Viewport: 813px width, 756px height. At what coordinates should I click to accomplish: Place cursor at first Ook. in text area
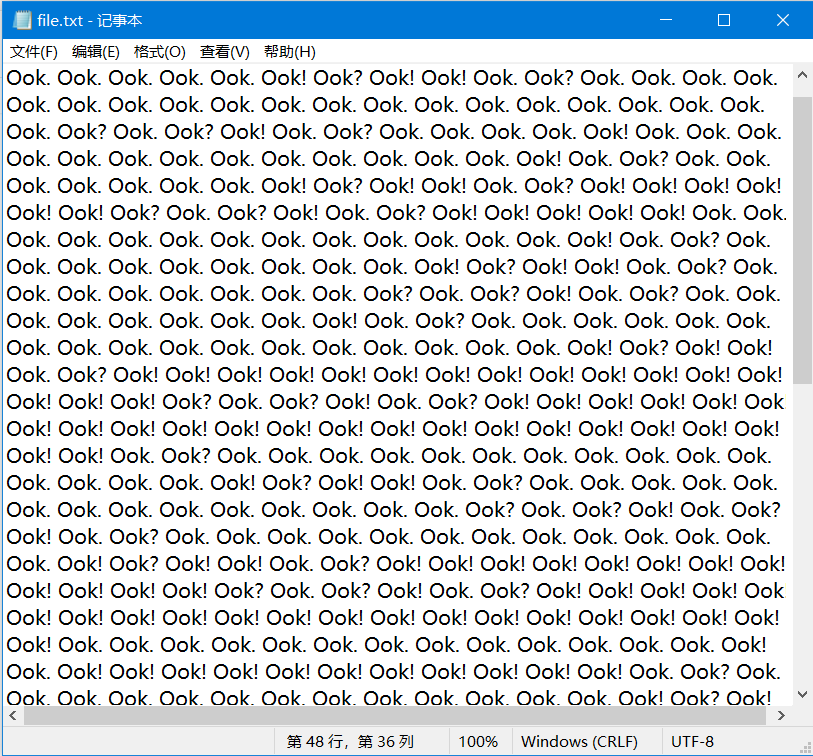29,78
